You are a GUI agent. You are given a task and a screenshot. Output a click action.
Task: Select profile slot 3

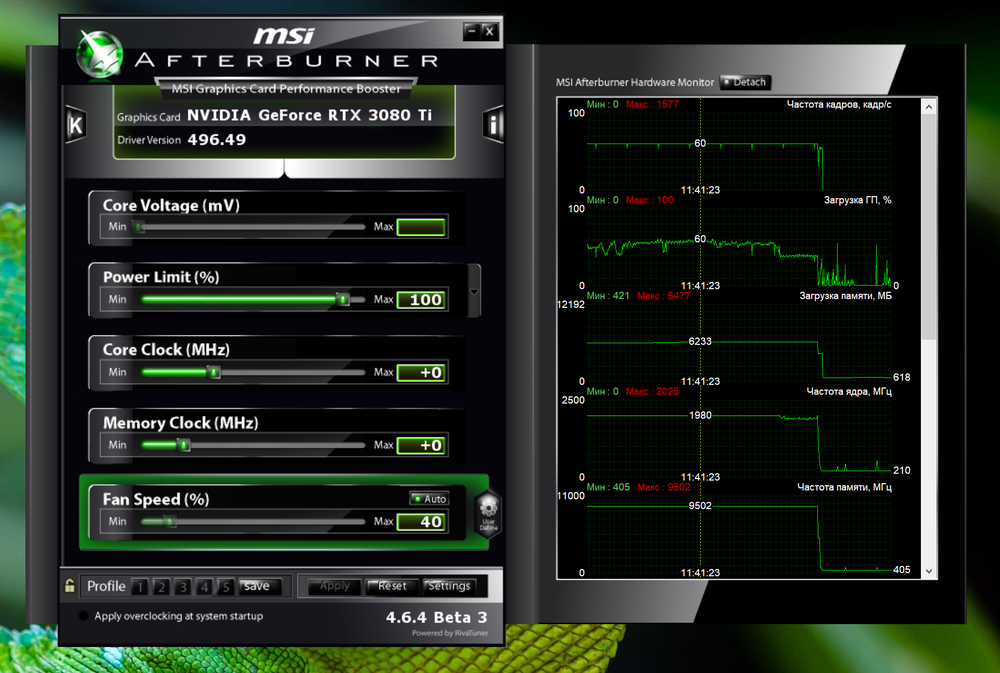tap(183, 586)
